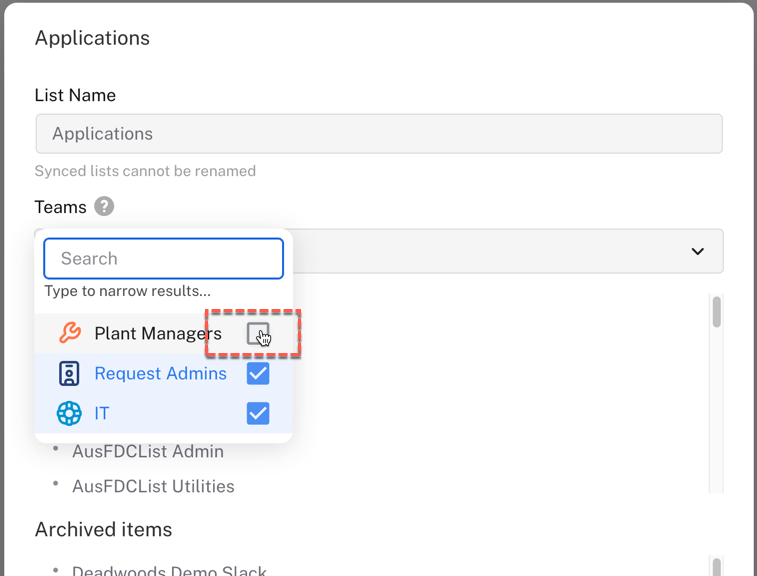Open the AusFDCList Utilities item
The width and height of the screenshot is (757, 576).
(x=153, y=487)
